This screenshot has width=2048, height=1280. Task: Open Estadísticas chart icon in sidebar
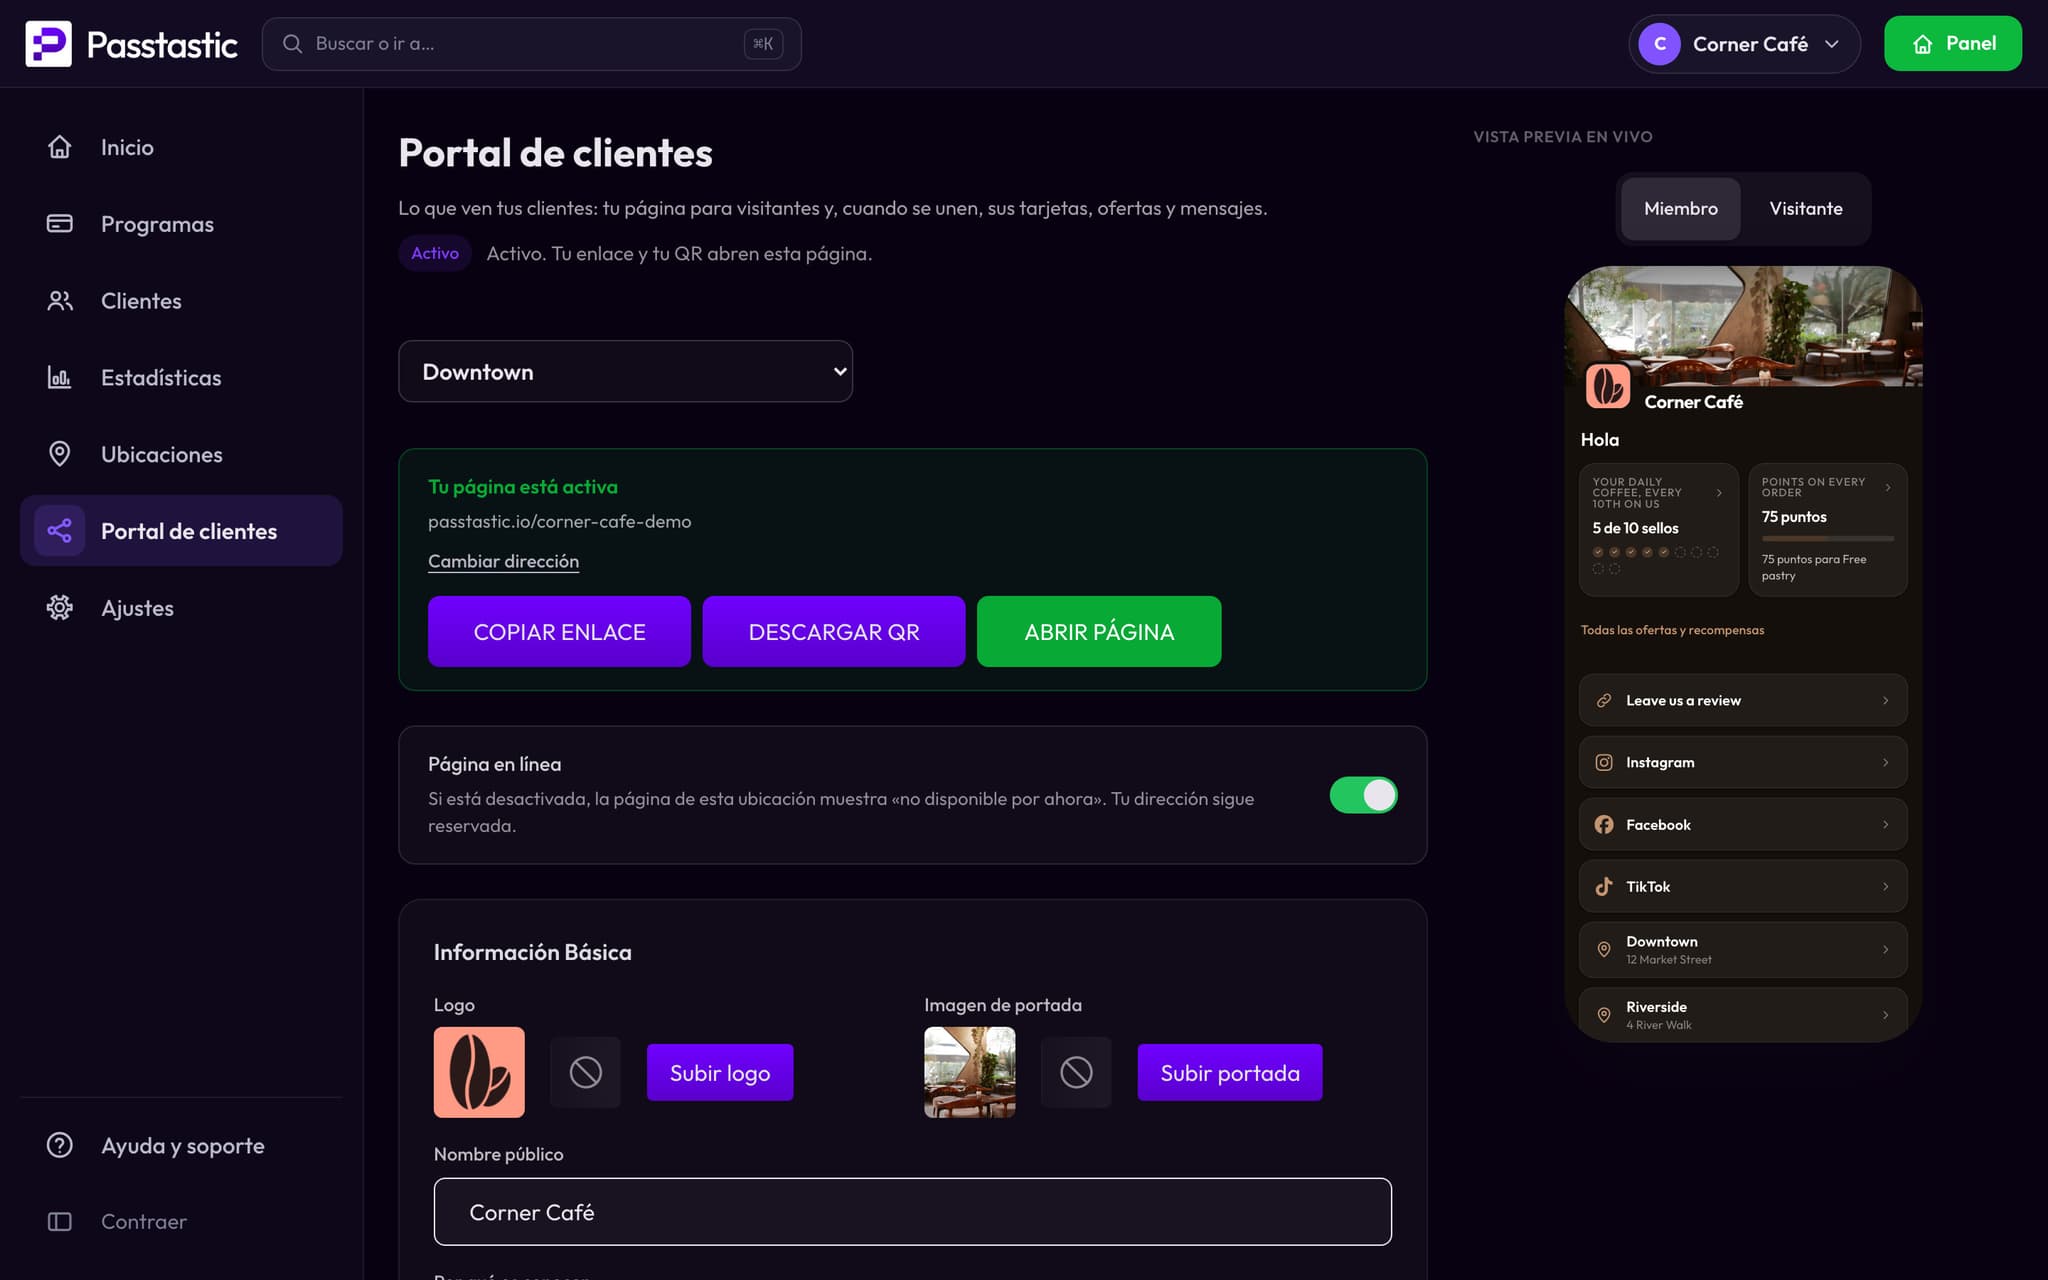pos(60,377)
